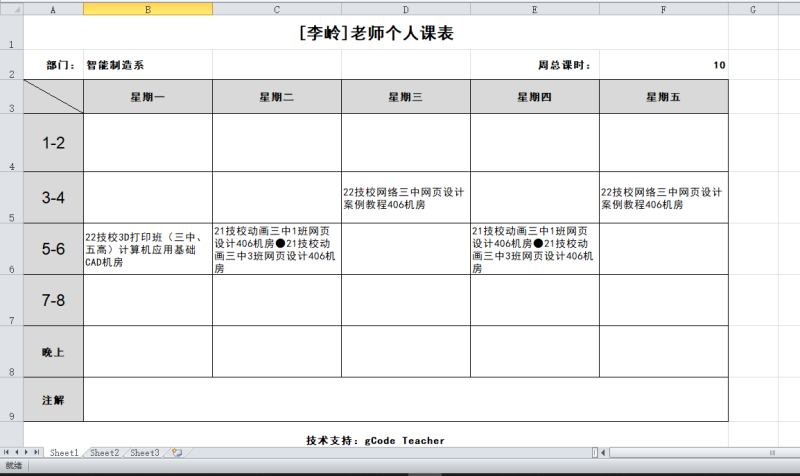Select the Sheet1 tab
This screenshot has width=800, height=476.
[64, 453]
